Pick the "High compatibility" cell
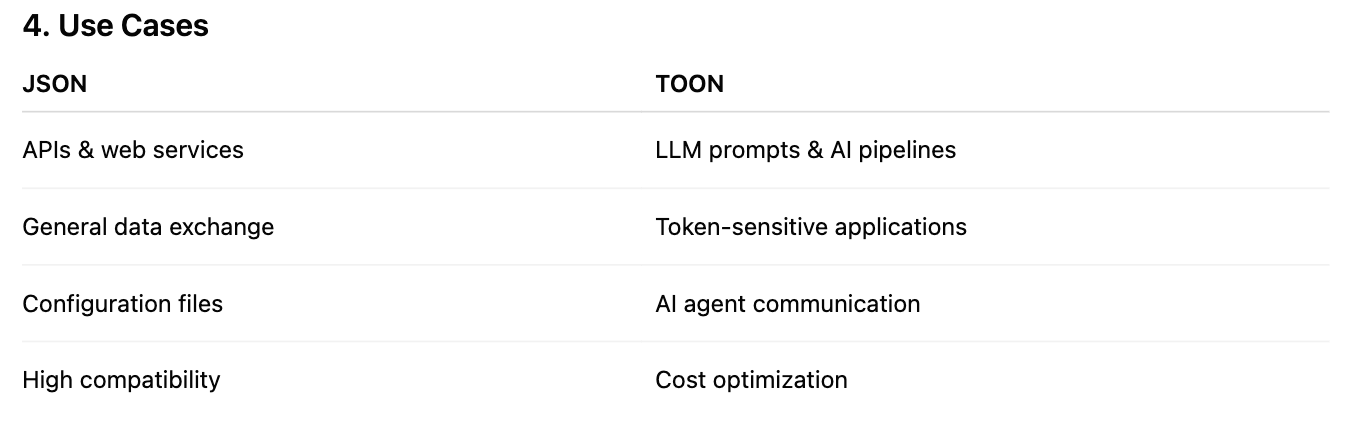 121,380
